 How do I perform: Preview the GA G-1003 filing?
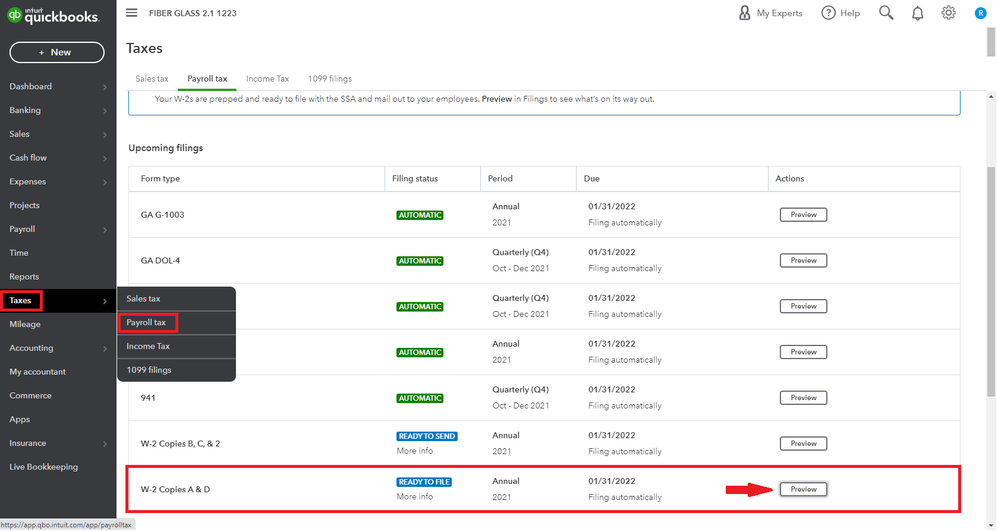point(803,215)
